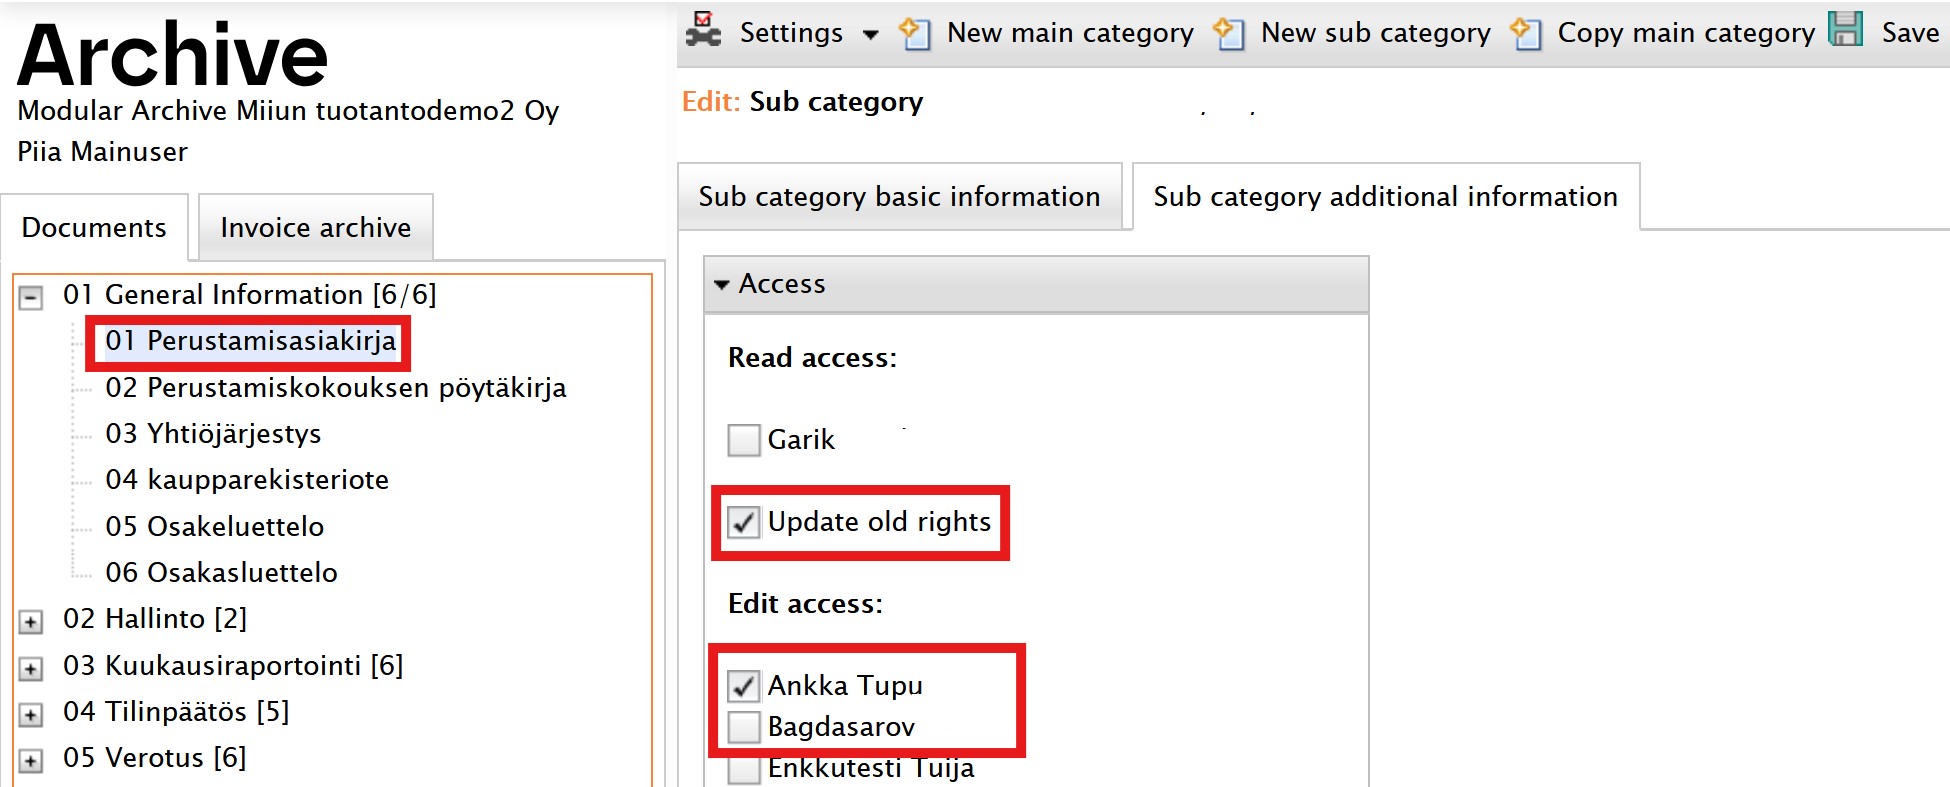
Task: Collapse the Access section triangle
Action: [x=722, y=285]
